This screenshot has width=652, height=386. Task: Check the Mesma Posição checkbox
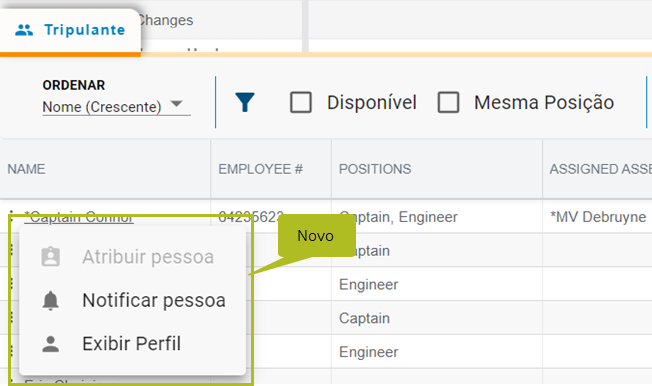pyautogui.click(x=448, y=102)
